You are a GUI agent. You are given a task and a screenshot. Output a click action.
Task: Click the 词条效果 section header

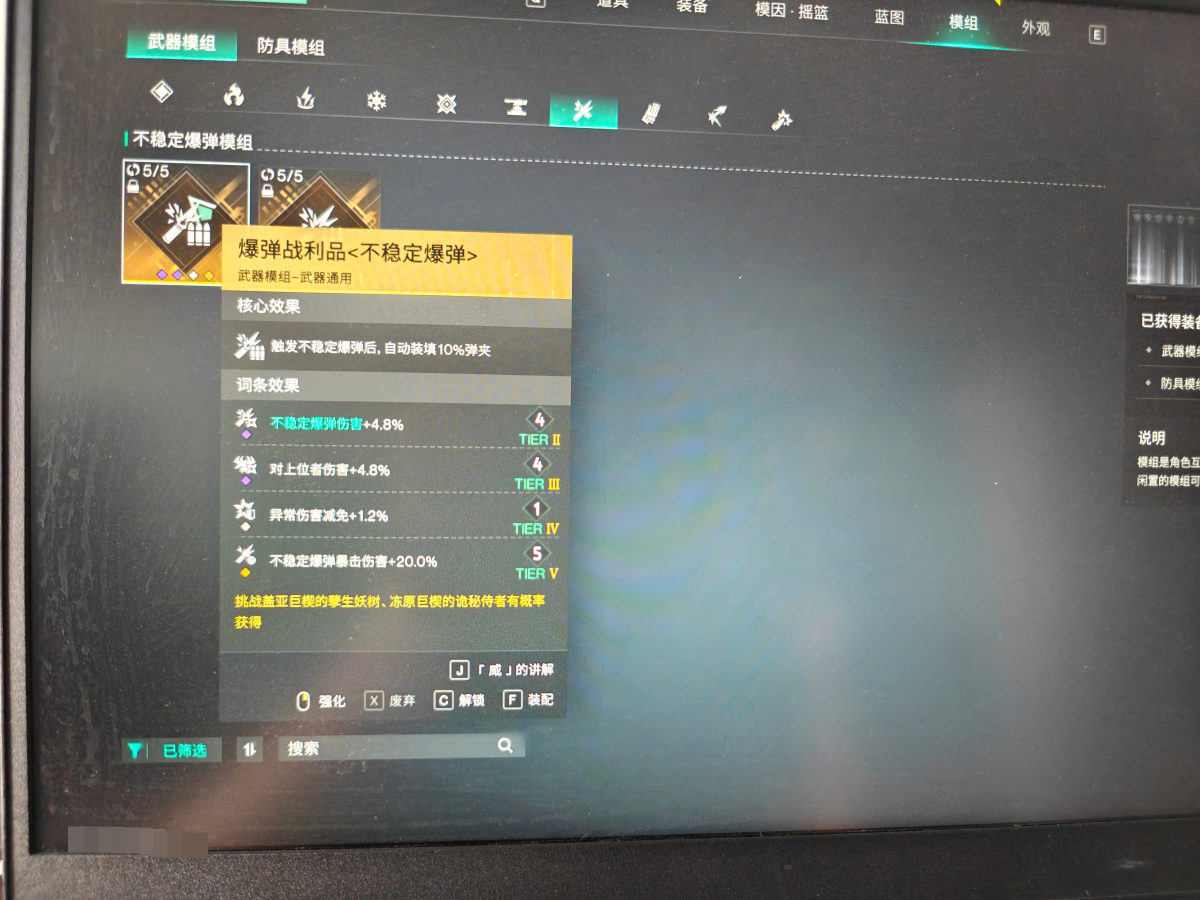395,385
